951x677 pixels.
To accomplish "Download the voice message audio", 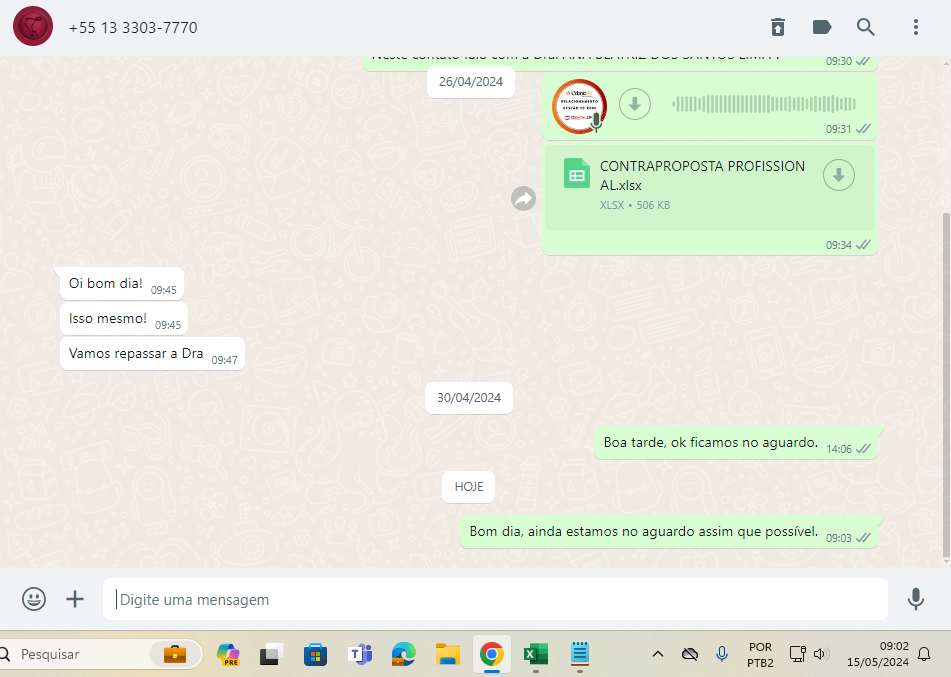I will tap(635, 104).
